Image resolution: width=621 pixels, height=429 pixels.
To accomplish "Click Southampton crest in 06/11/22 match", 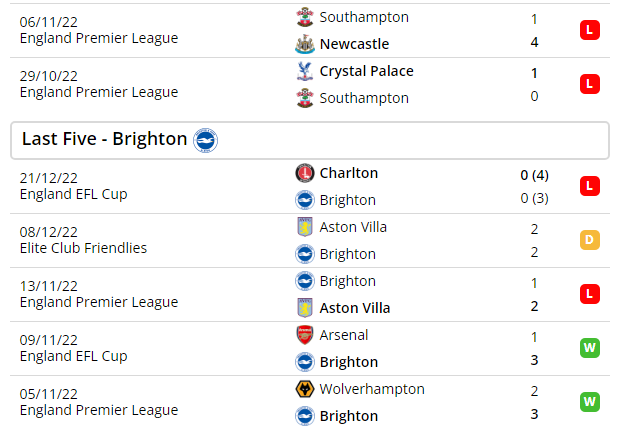I will [x=305, y=17].
